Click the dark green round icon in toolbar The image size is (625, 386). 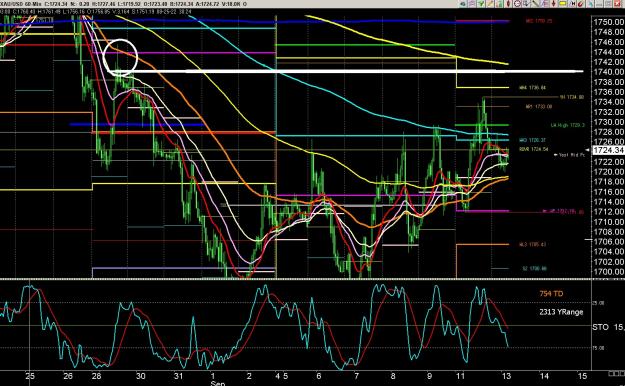click(462, 4)
